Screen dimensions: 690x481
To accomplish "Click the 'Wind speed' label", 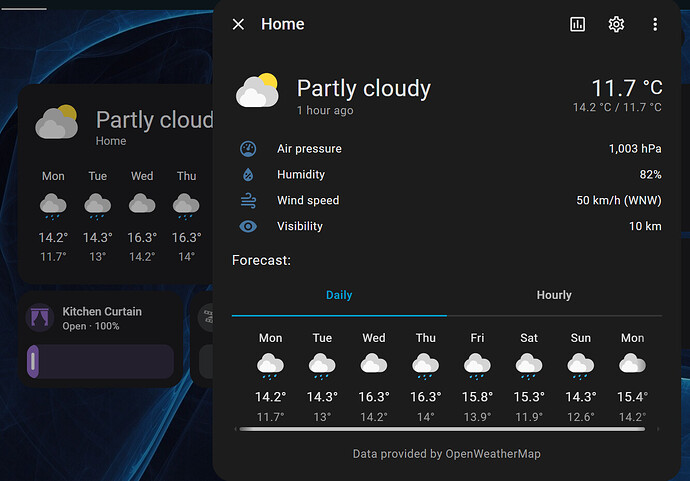I will 308,200.
